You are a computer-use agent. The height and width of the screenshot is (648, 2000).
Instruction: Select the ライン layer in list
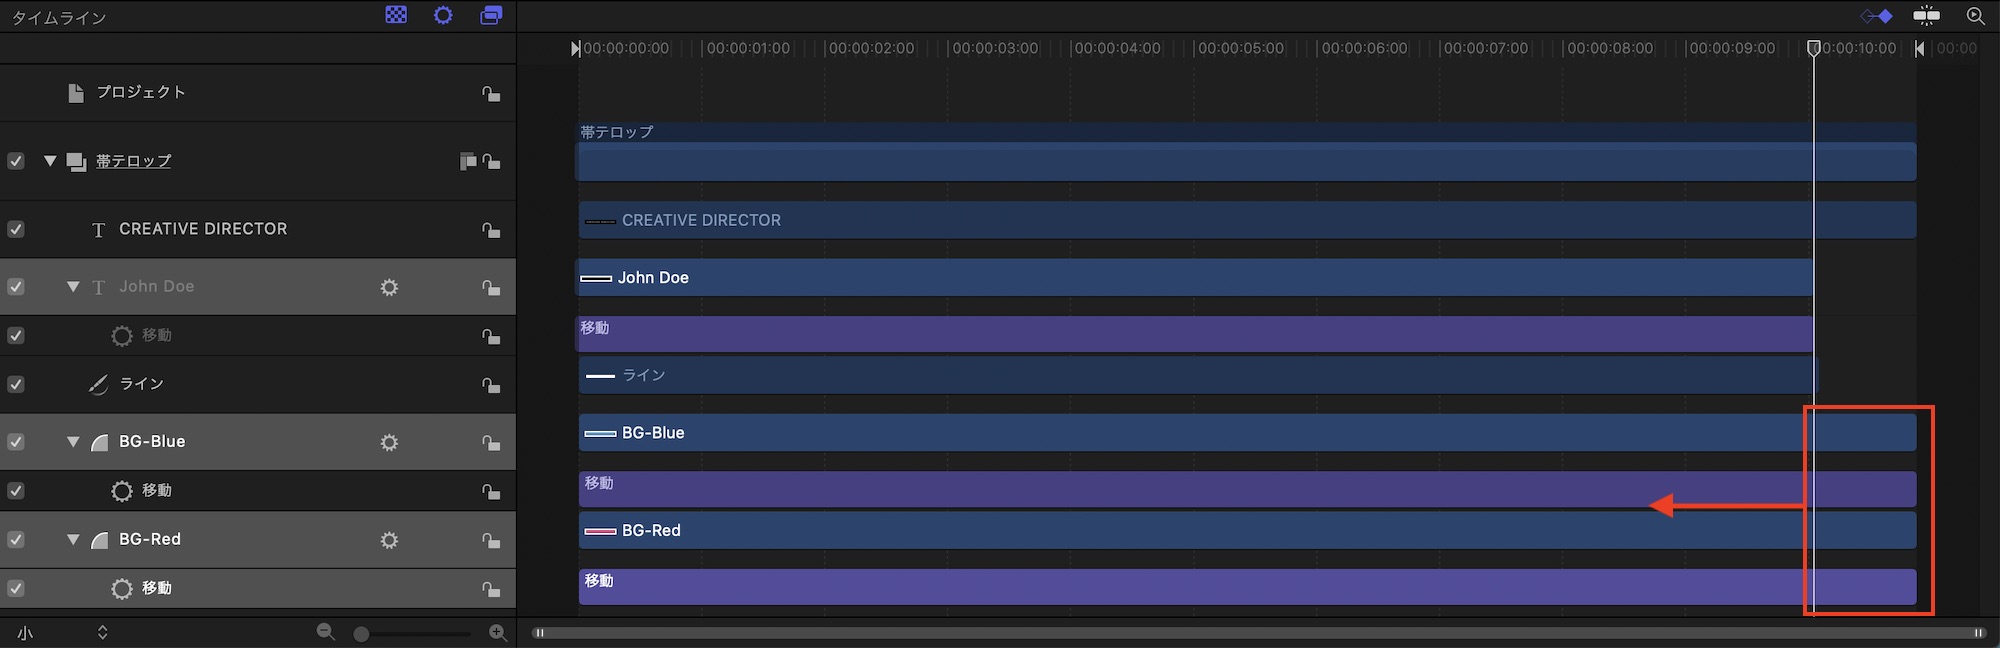click(258, 384)
